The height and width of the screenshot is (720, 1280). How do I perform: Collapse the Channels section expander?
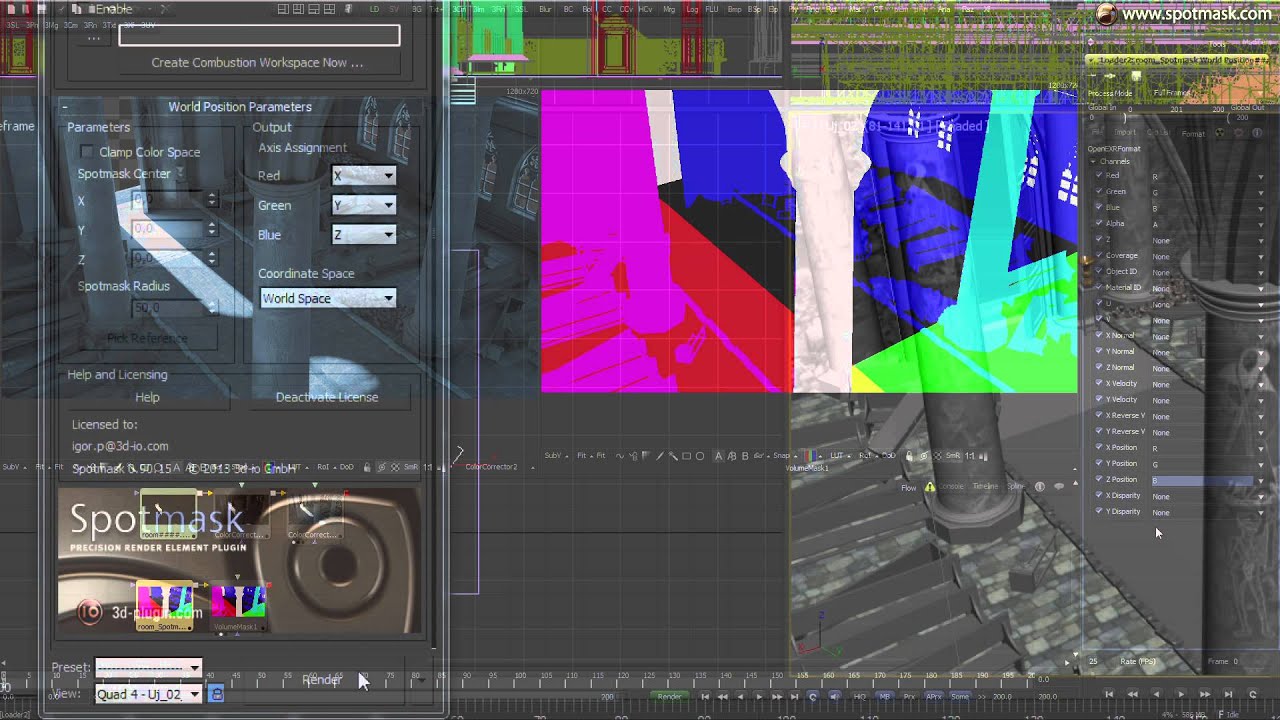pyautogui.click(x=1094, y=161)
